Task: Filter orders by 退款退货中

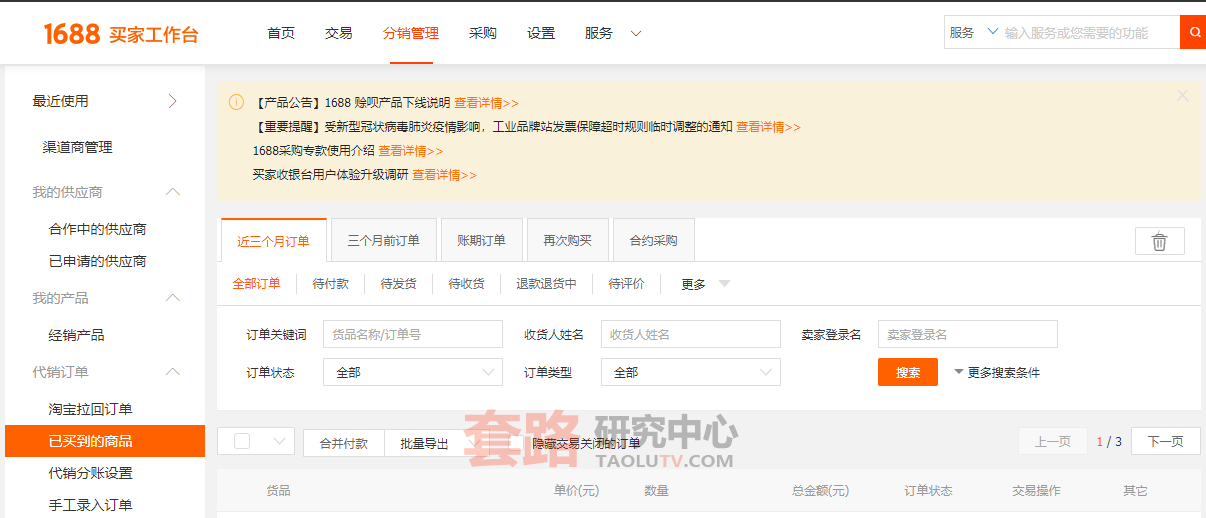Action: click(x=547, y=284)
